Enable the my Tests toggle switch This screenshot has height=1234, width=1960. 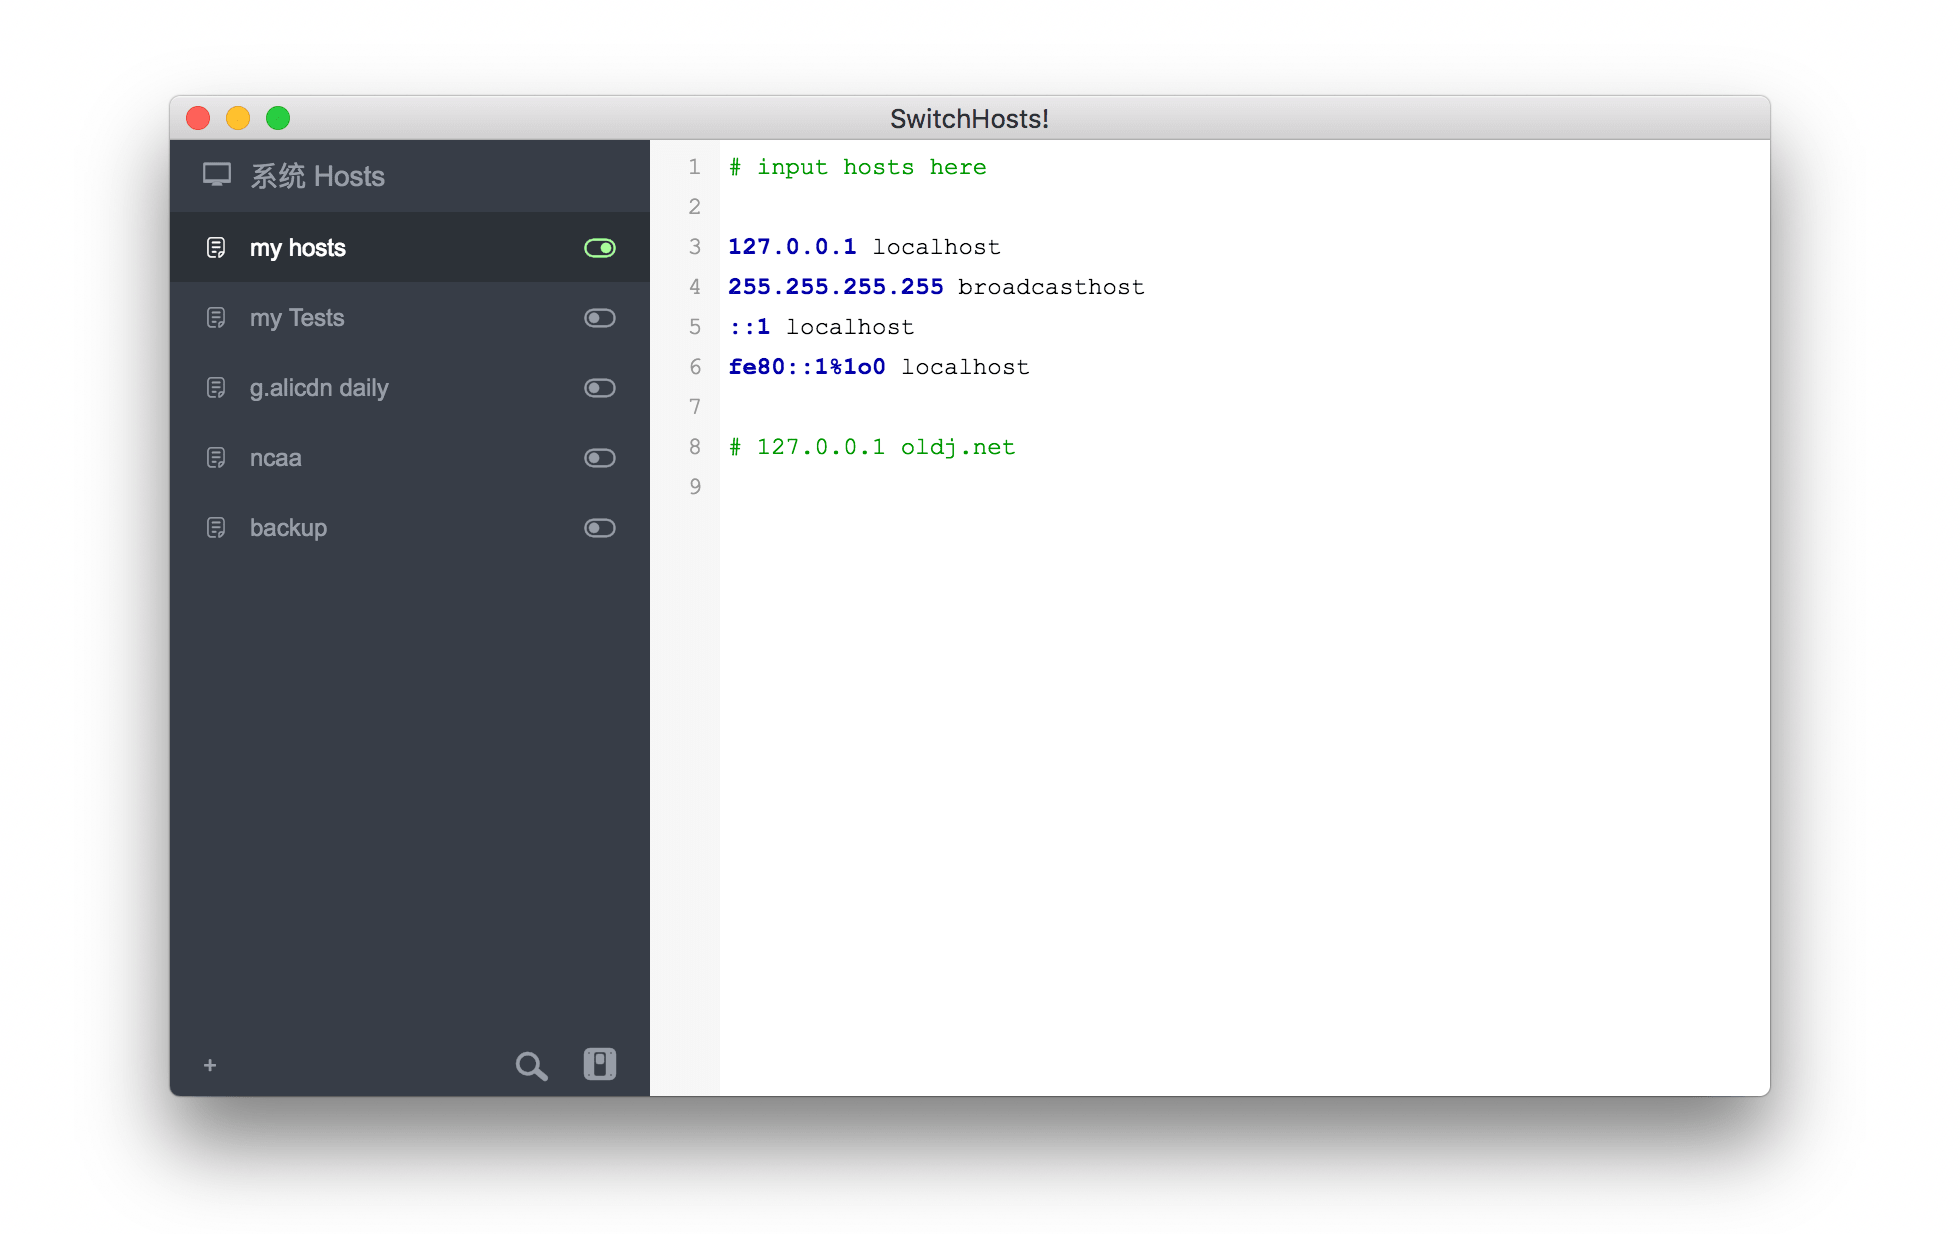click(x=600, y=318)
